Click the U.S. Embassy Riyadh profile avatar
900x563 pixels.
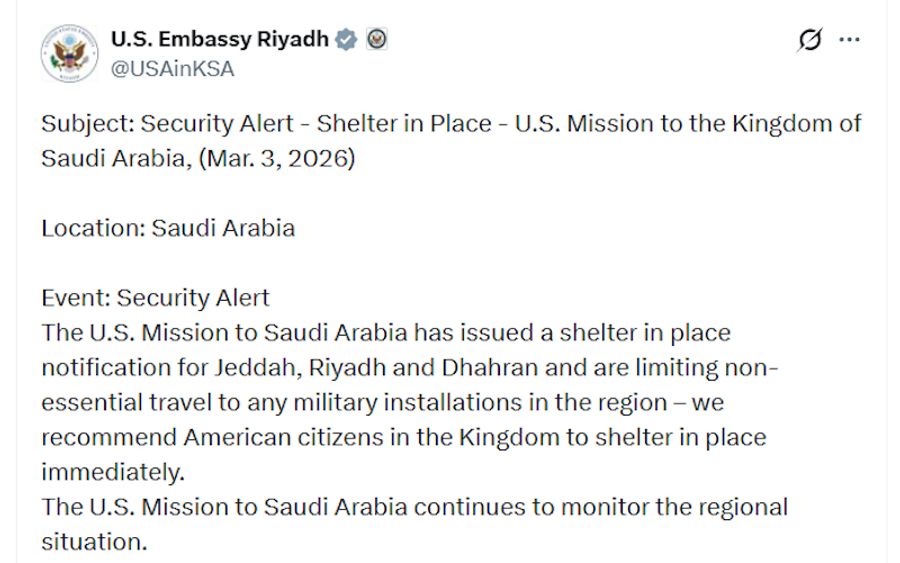(69, 53)
